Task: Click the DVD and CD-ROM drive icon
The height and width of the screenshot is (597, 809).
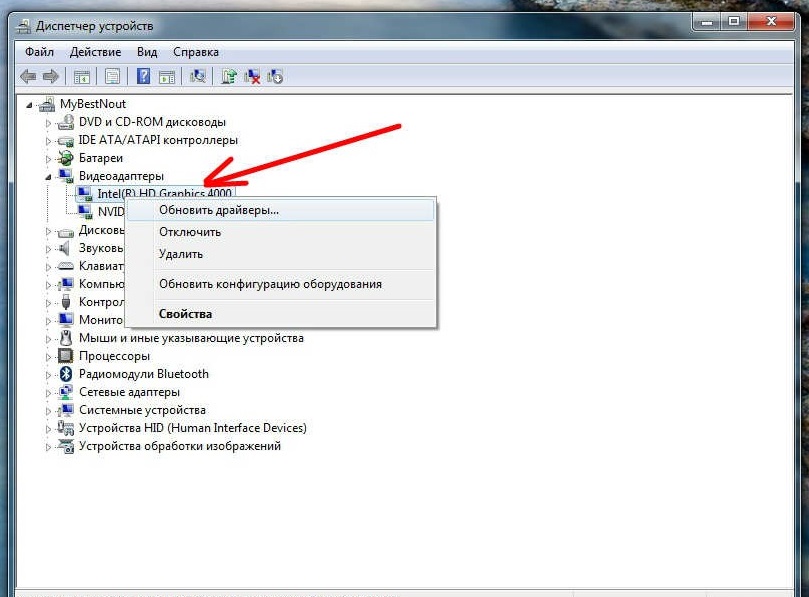Action: 66,122
